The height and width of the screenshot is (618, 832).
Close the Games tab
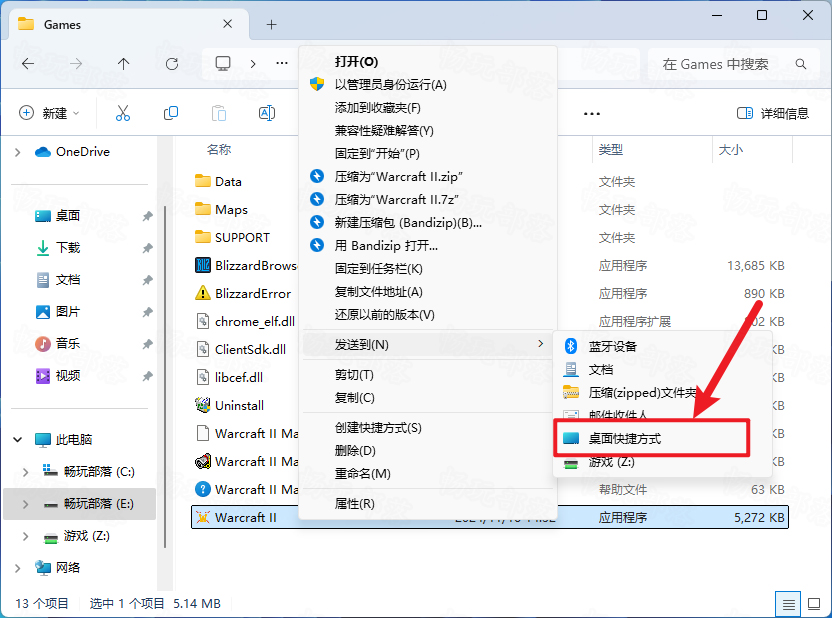[227, 24]
